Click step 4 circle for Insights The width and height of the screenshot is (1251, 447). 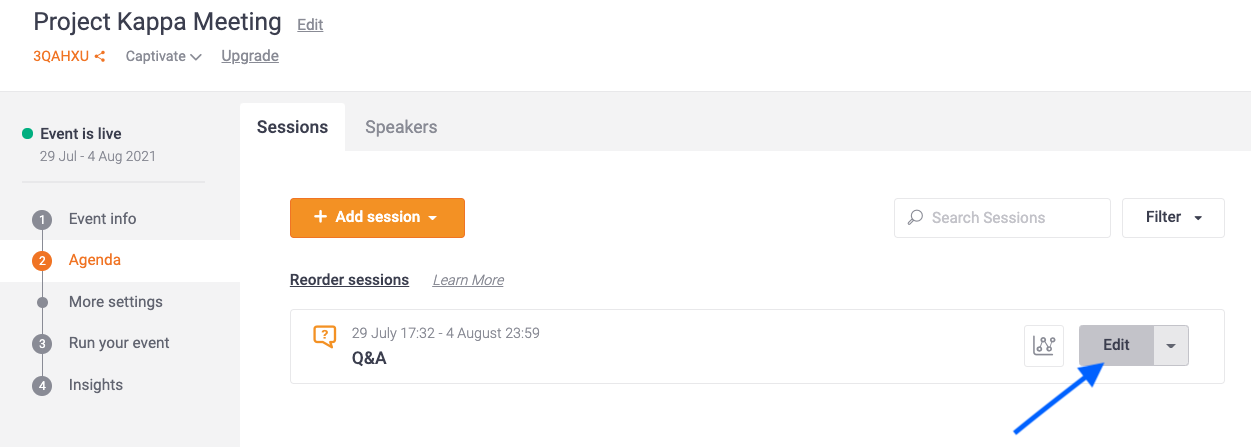[x=42, y=386]
